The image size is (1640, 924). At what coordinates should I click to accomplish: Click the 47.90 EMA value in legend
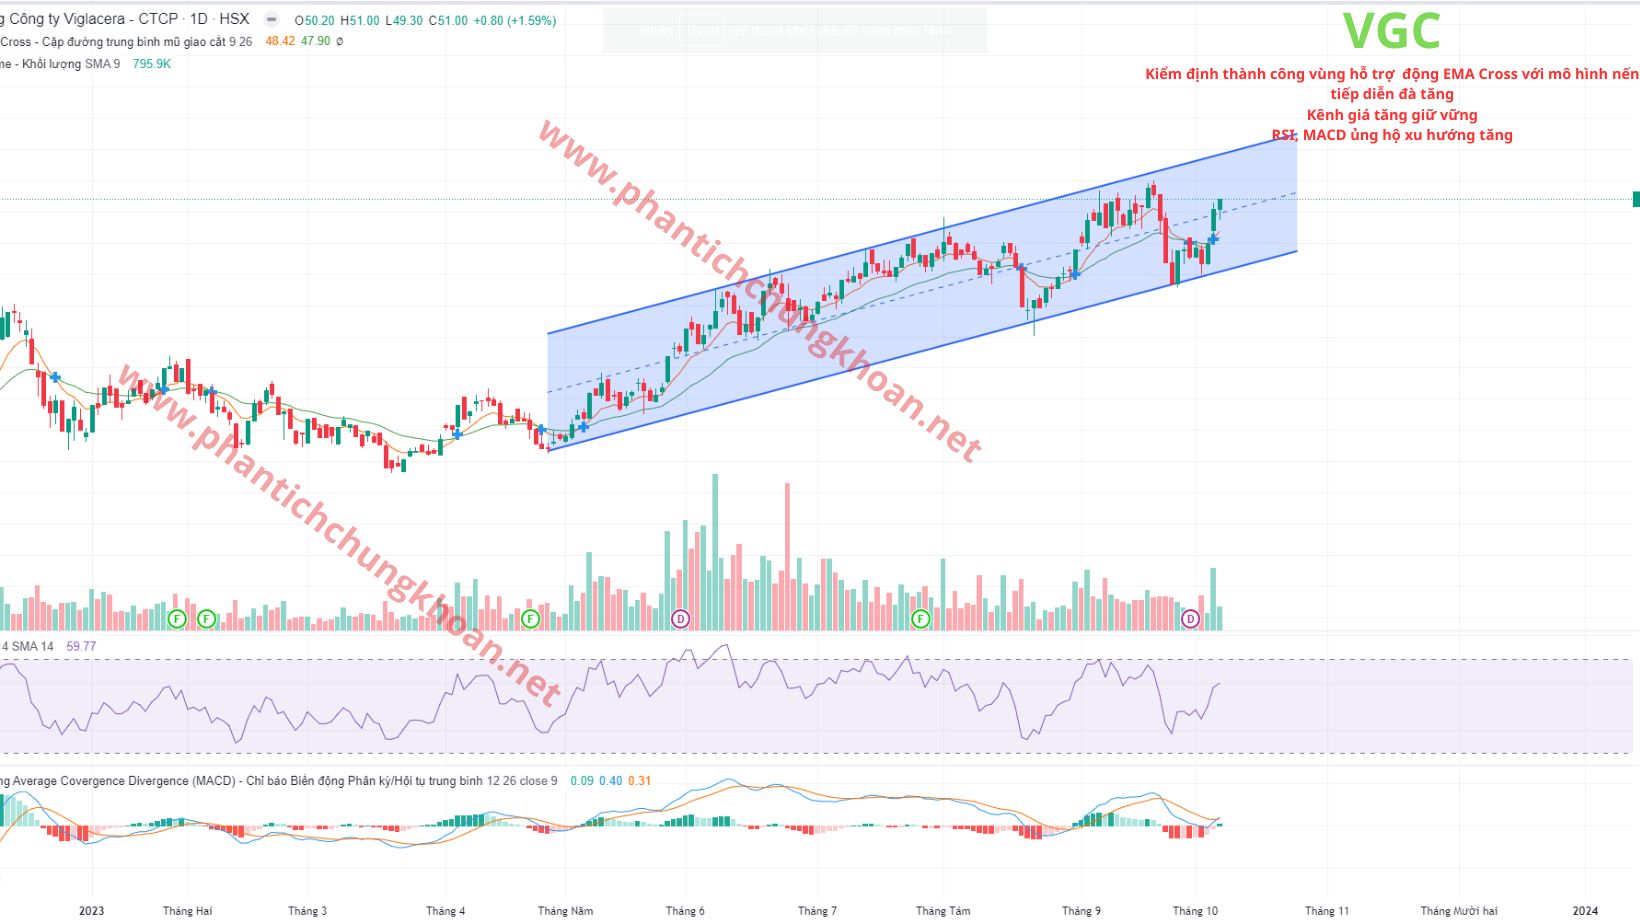[316, 42]
